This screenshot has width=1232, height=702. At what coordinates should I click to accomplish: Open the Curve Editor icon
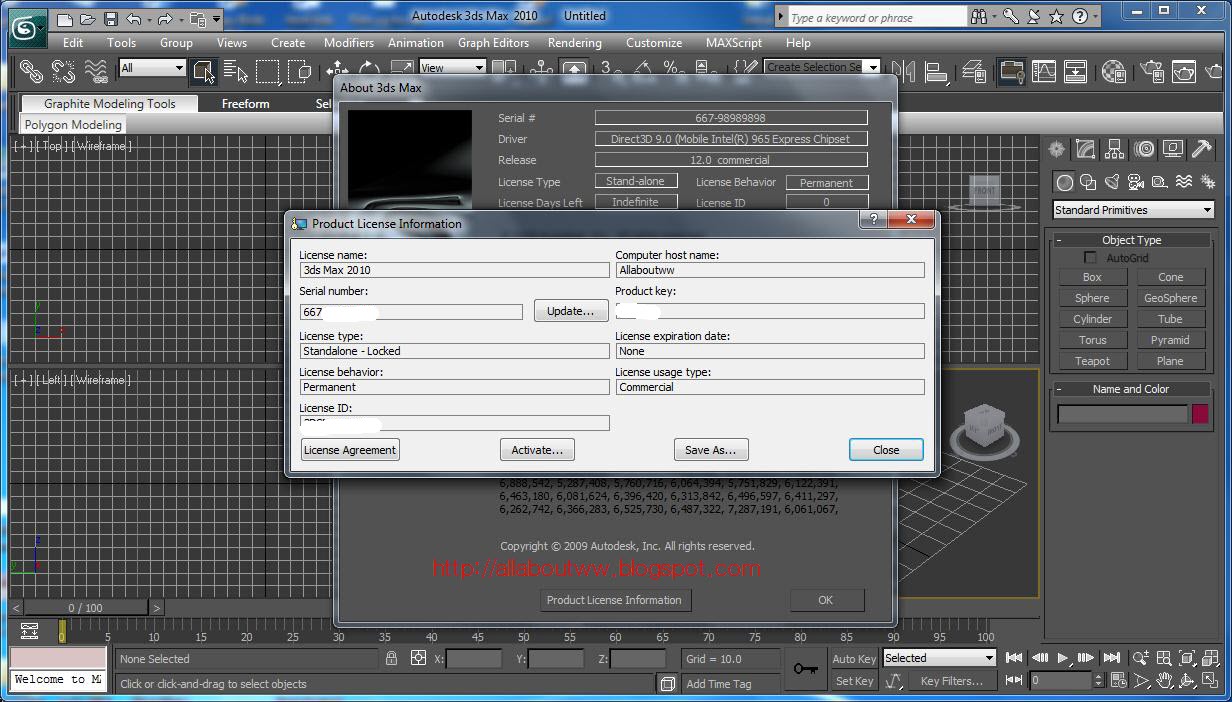coord(1043,71)
